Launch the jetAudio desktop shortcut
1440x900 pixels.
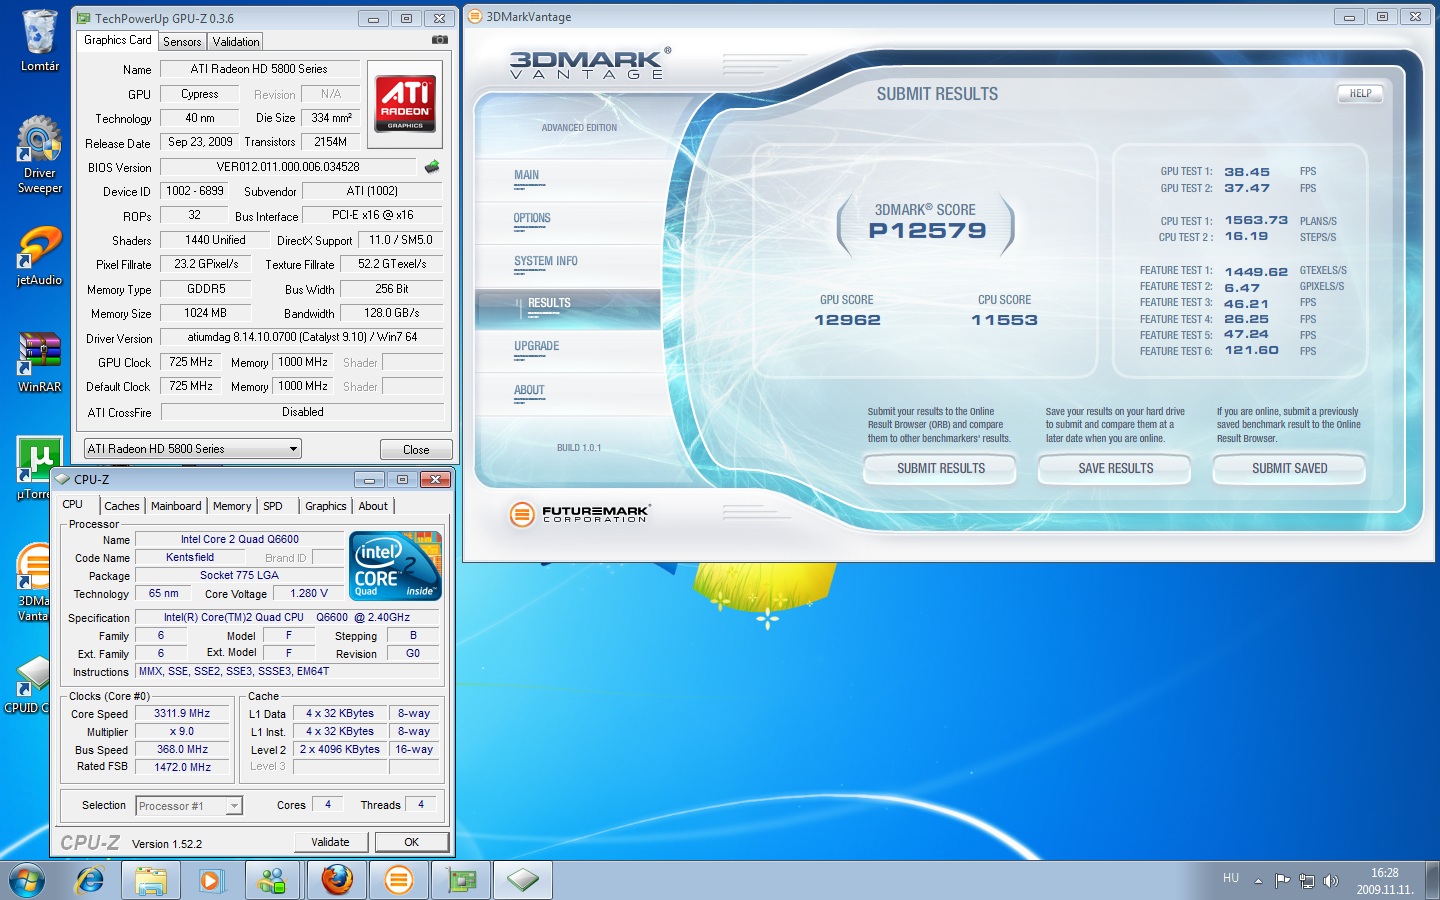click(x=40, y=256)
